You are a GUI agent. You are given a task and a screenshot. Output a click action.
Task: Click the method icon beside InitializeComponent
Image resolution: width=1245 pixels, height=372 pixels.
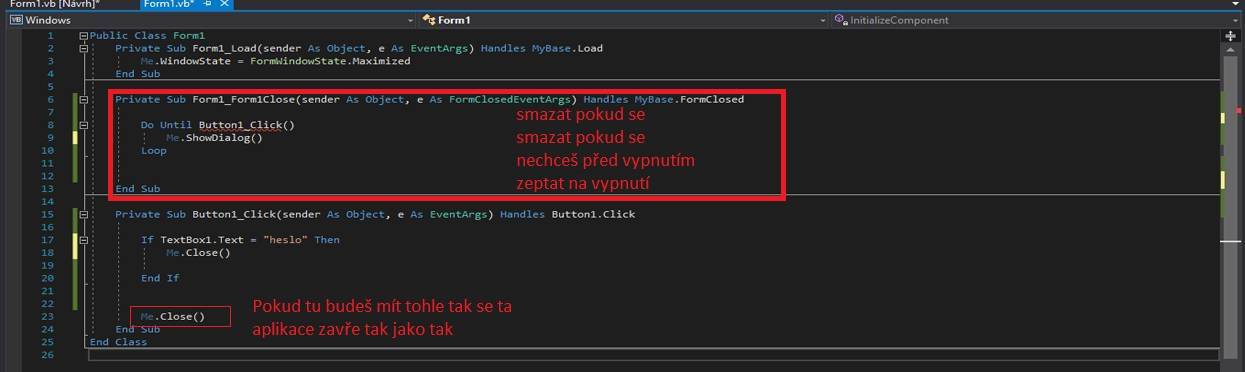pos(840,20)
